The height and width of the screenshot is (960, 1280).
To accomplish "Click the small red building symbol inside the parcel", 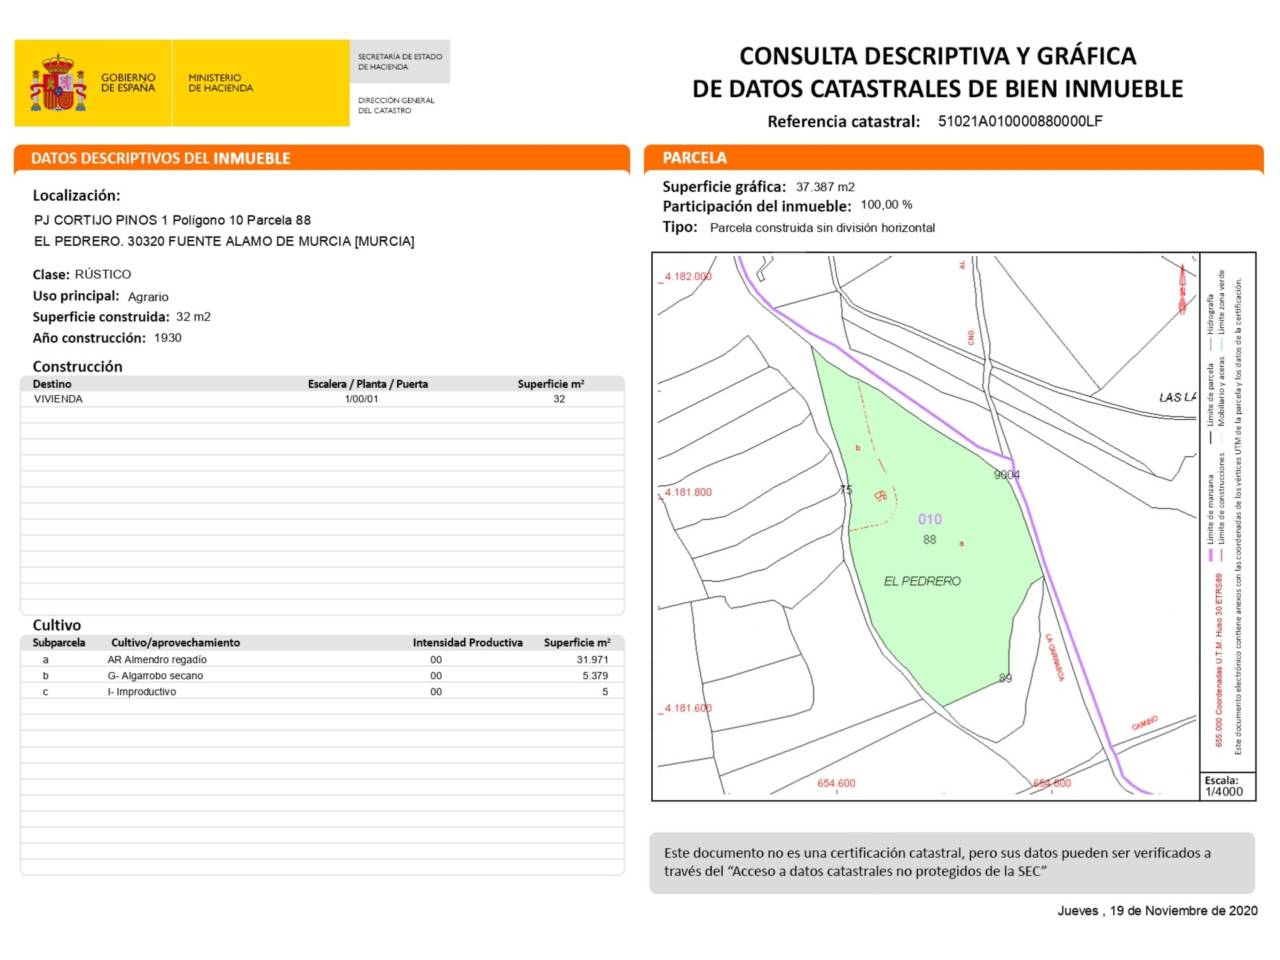I will pos(881,495).
